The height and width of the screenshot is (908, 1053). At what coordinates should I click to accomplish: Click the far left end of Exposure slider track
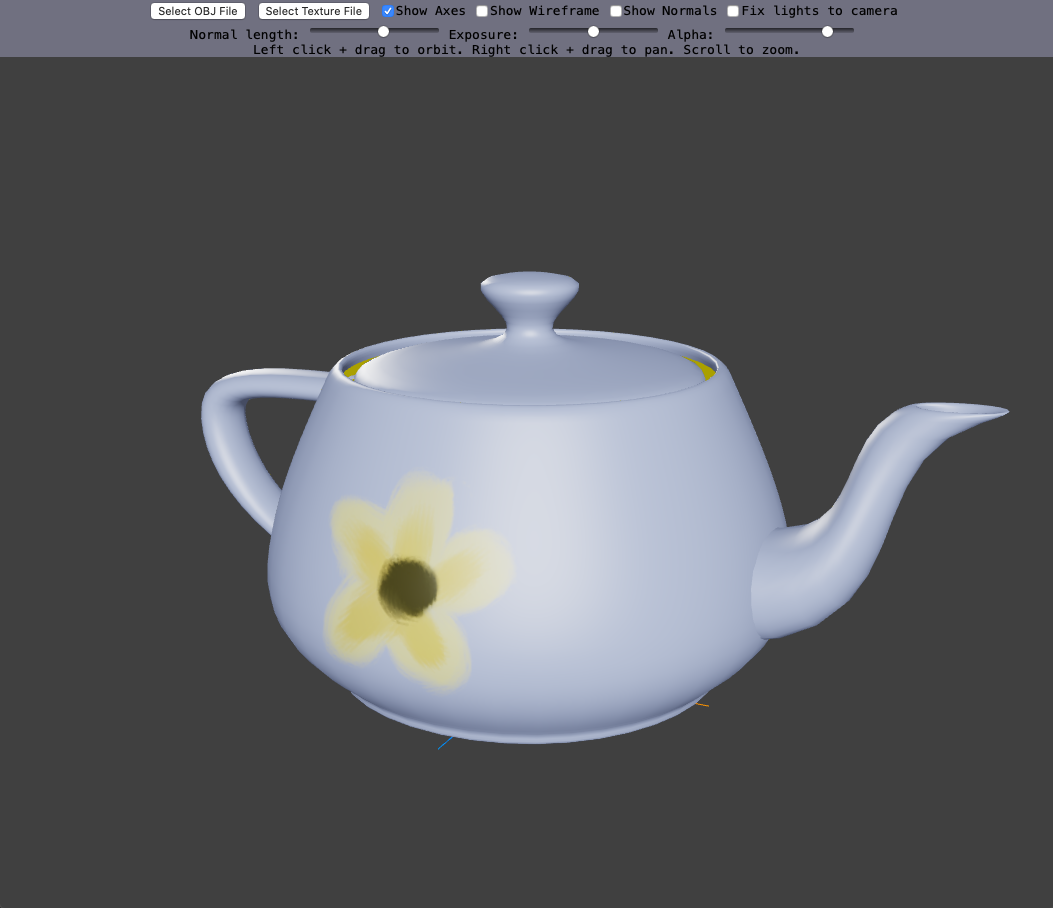coord(532,31)
